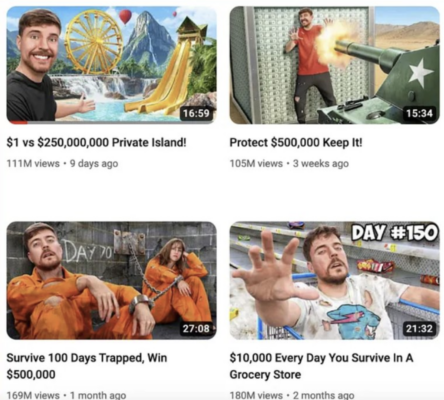Open the tank firing video thumbnail
This screenshot has height=400, width=444.
coord(334,65)
